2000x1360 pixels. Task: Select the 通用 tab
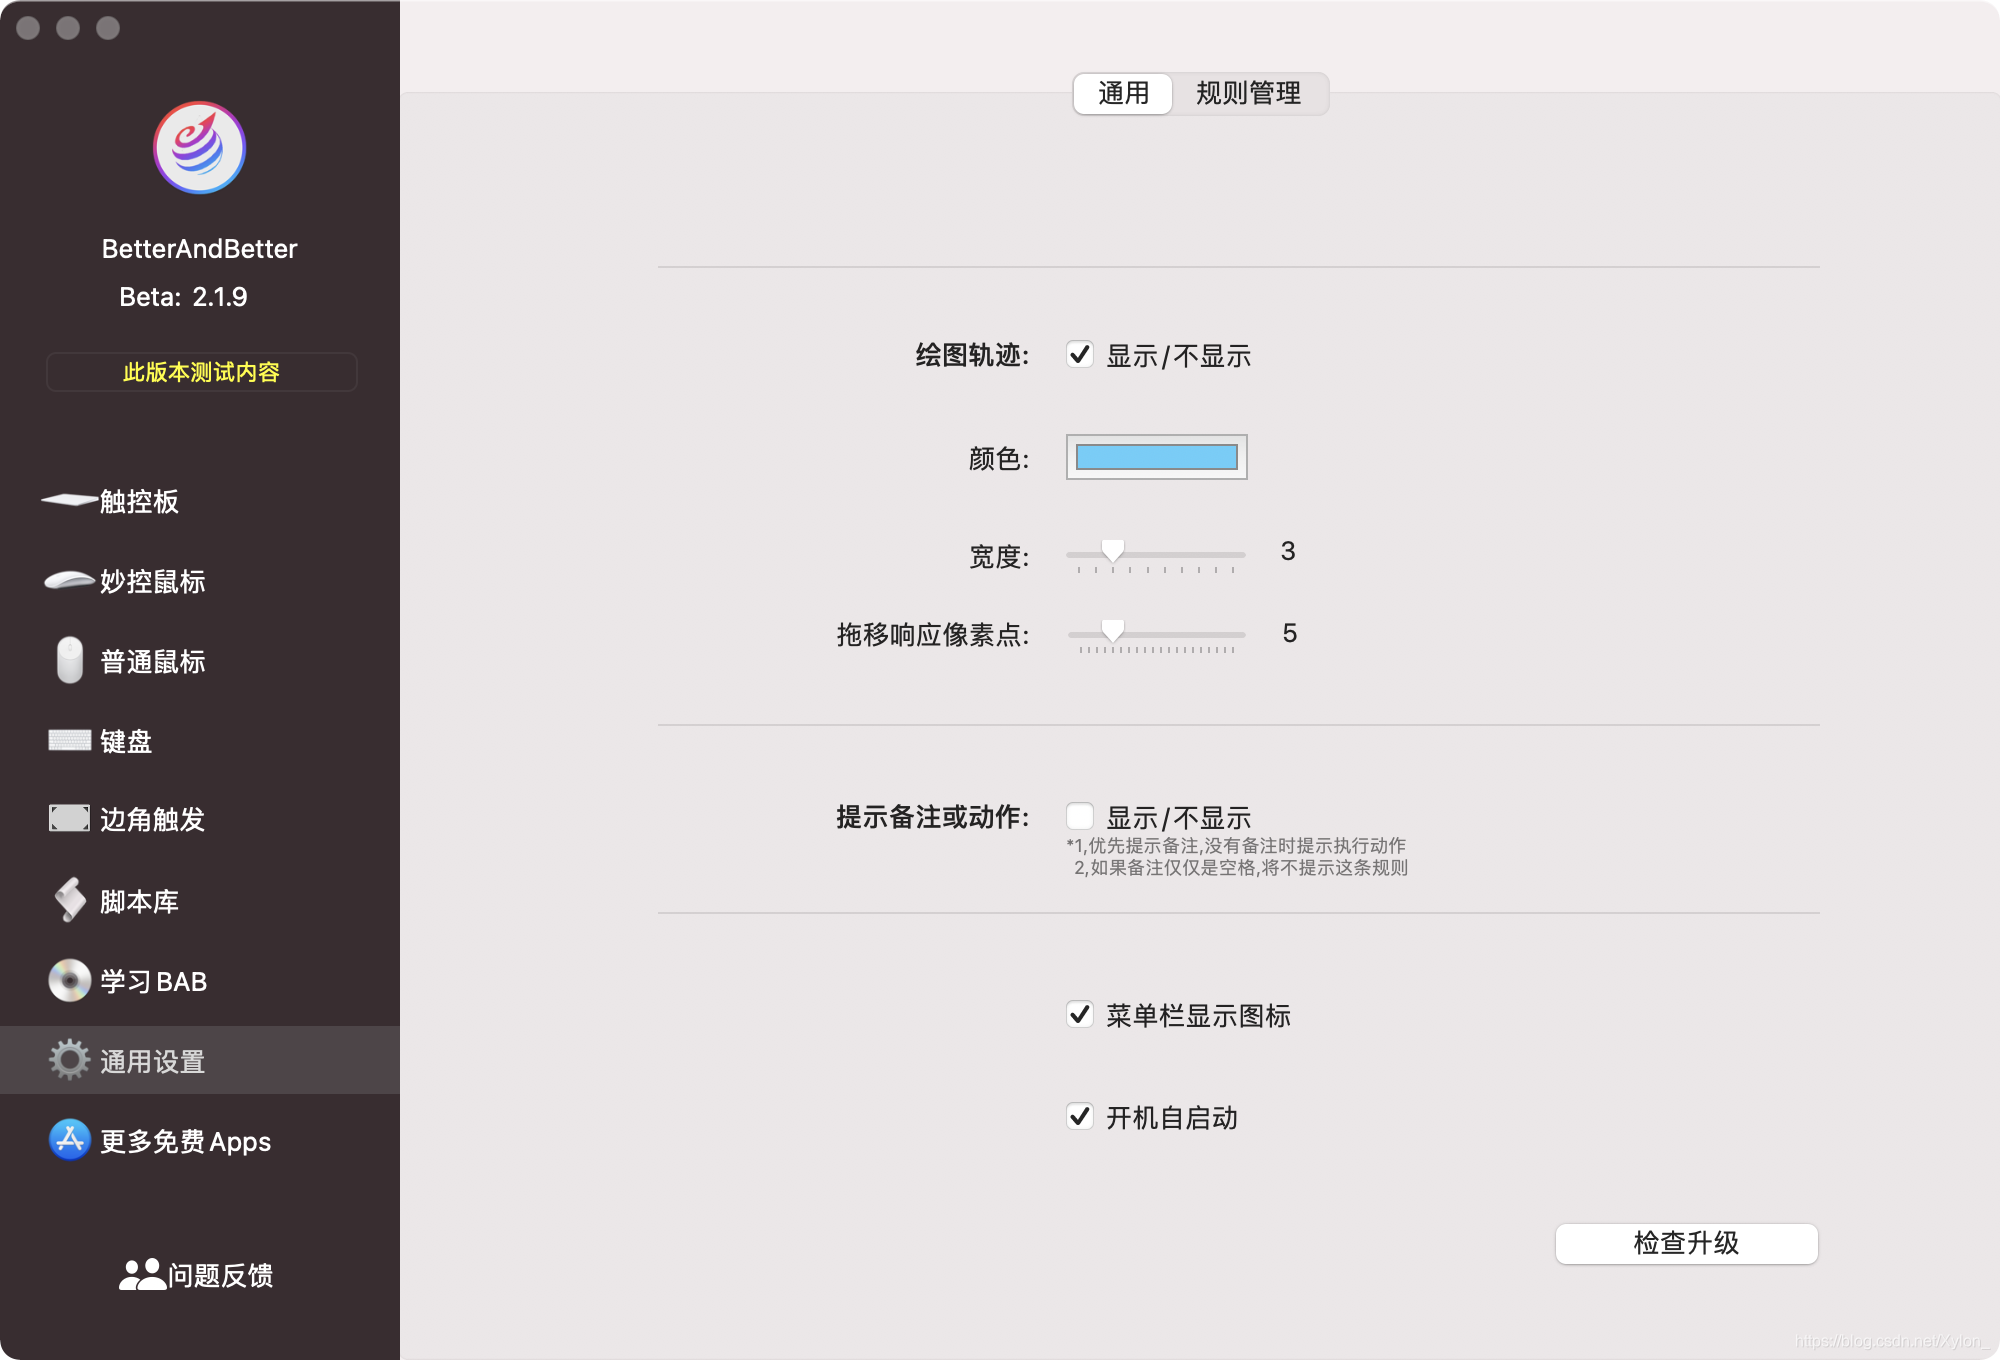1123,93
